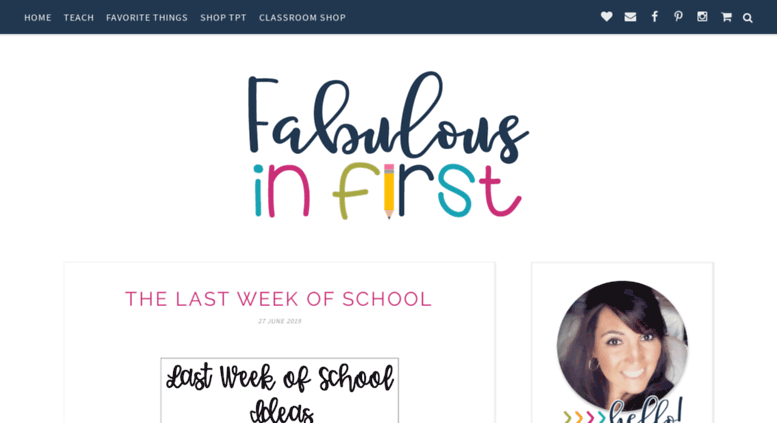Visit the Facebook page icon
The image size is (777, 423).
655,17
